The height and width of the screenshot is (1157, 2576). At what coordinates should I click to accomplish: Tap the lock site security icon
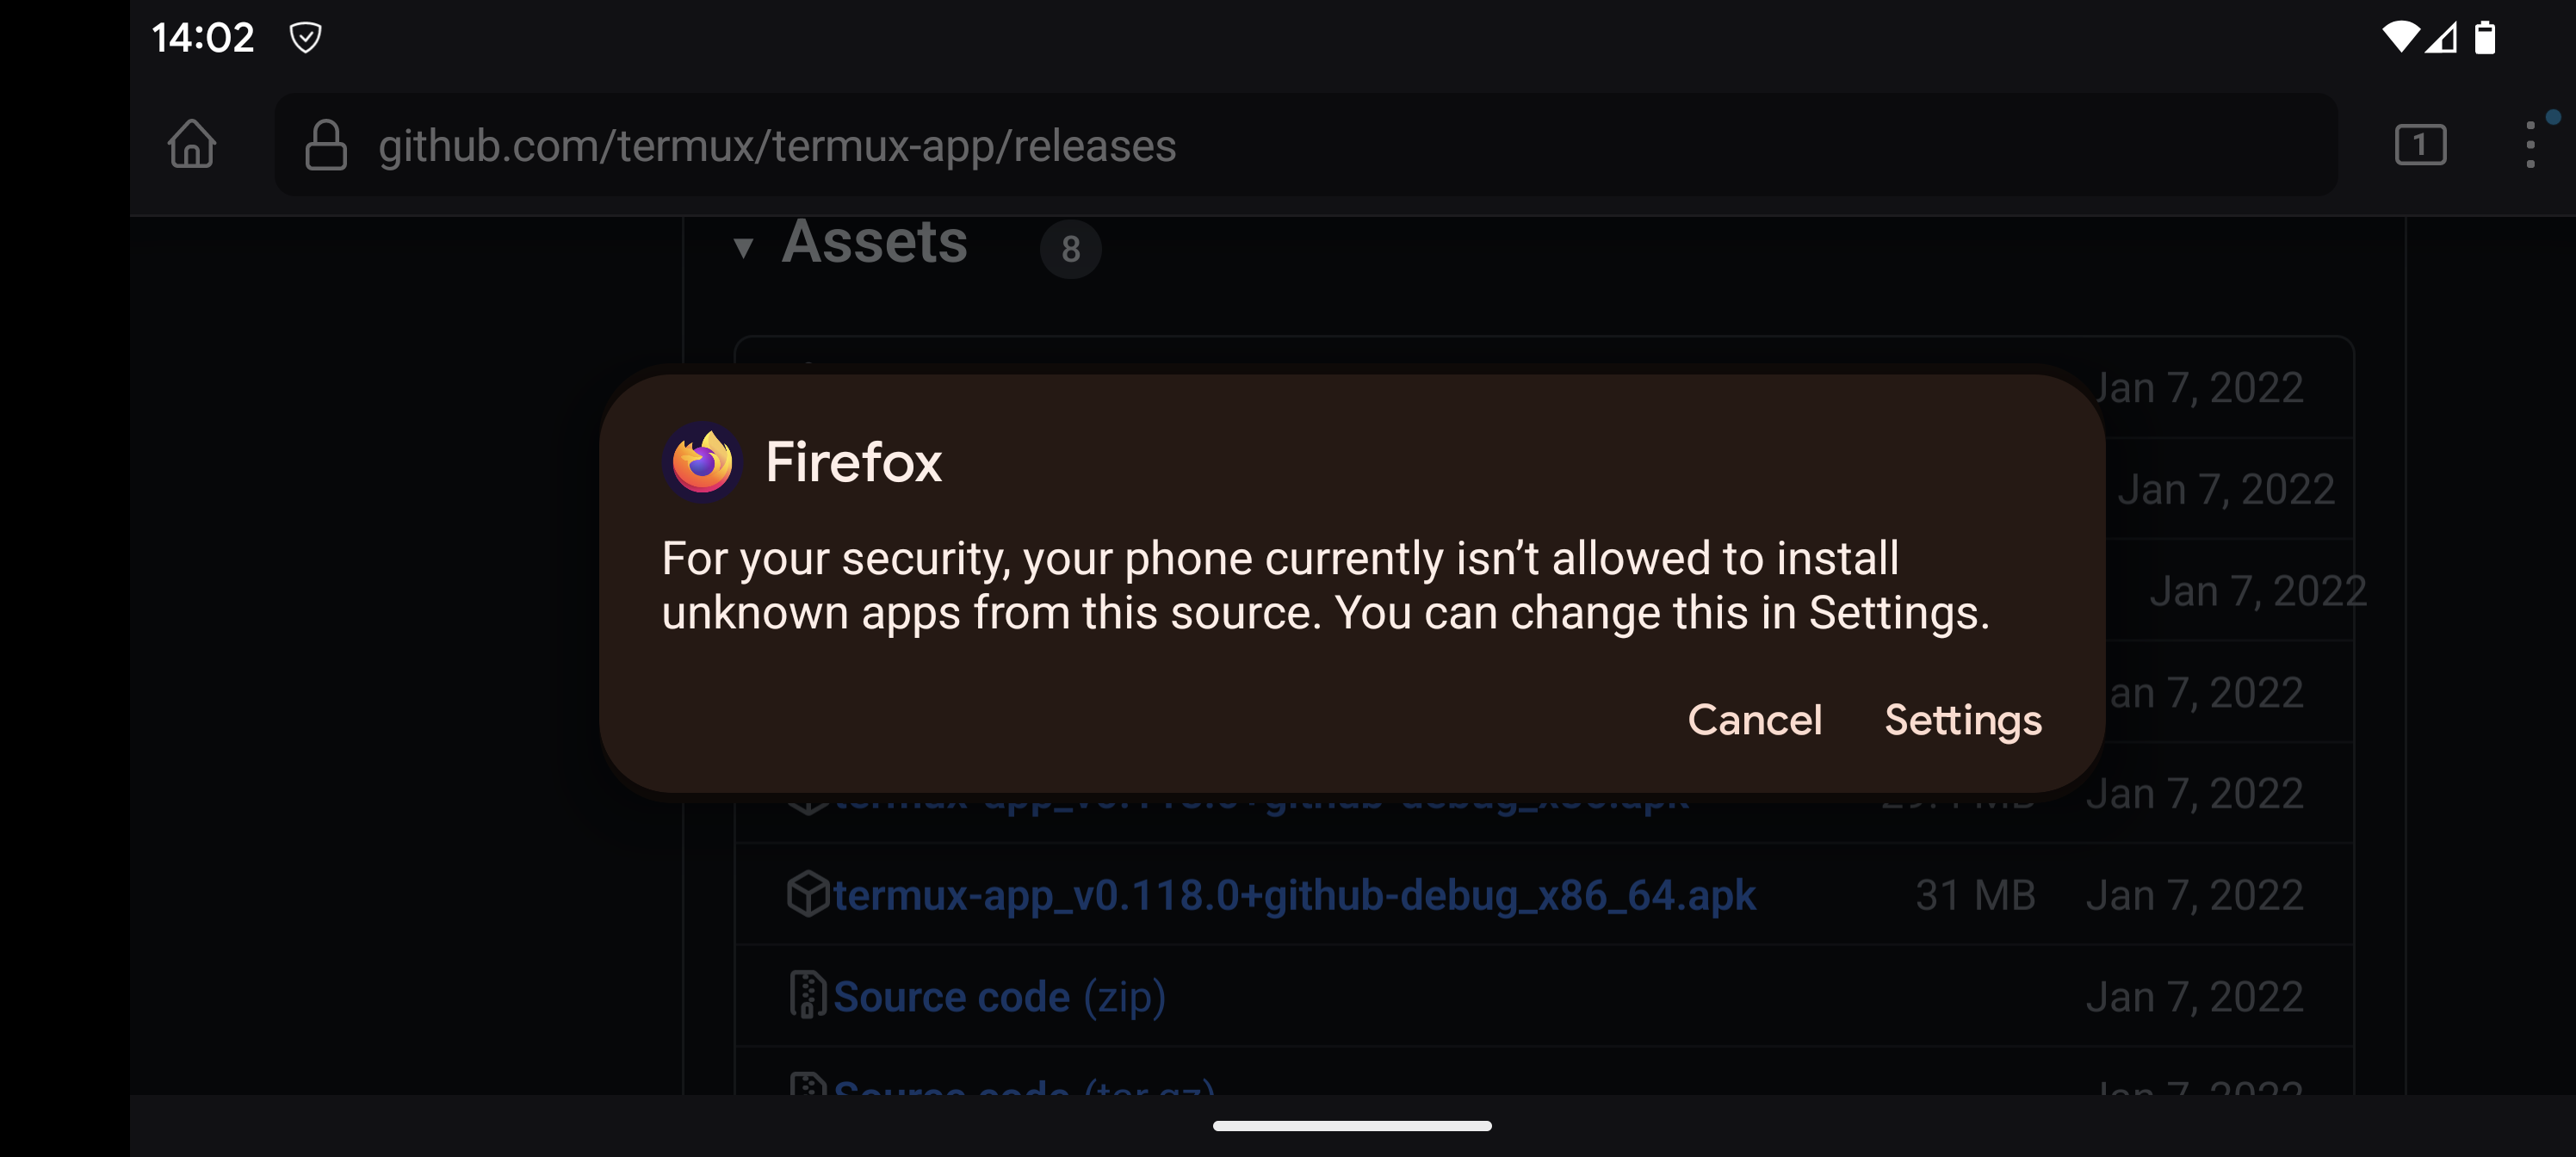pos(325,145)
